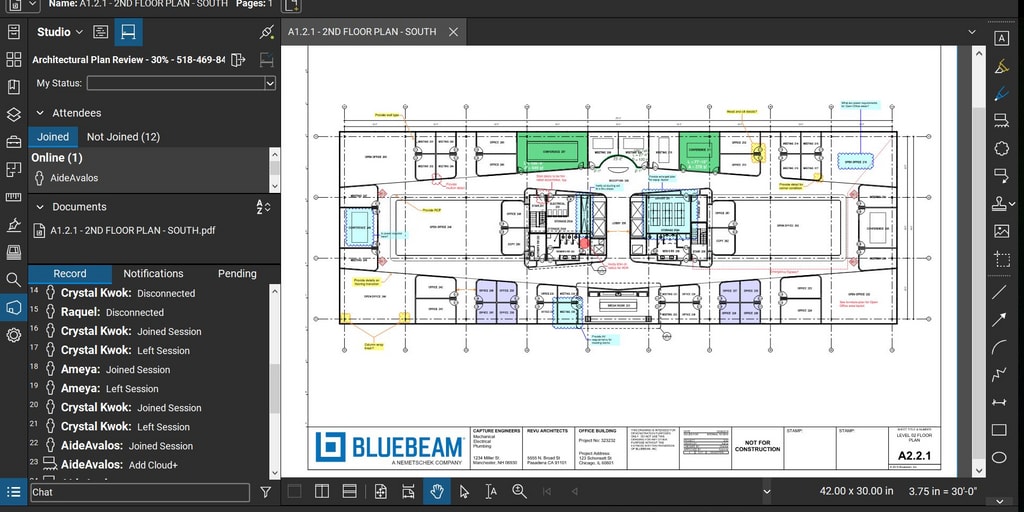1024x512 pixels.
Task: Select the Arc tool
Action: coord(999,347)
